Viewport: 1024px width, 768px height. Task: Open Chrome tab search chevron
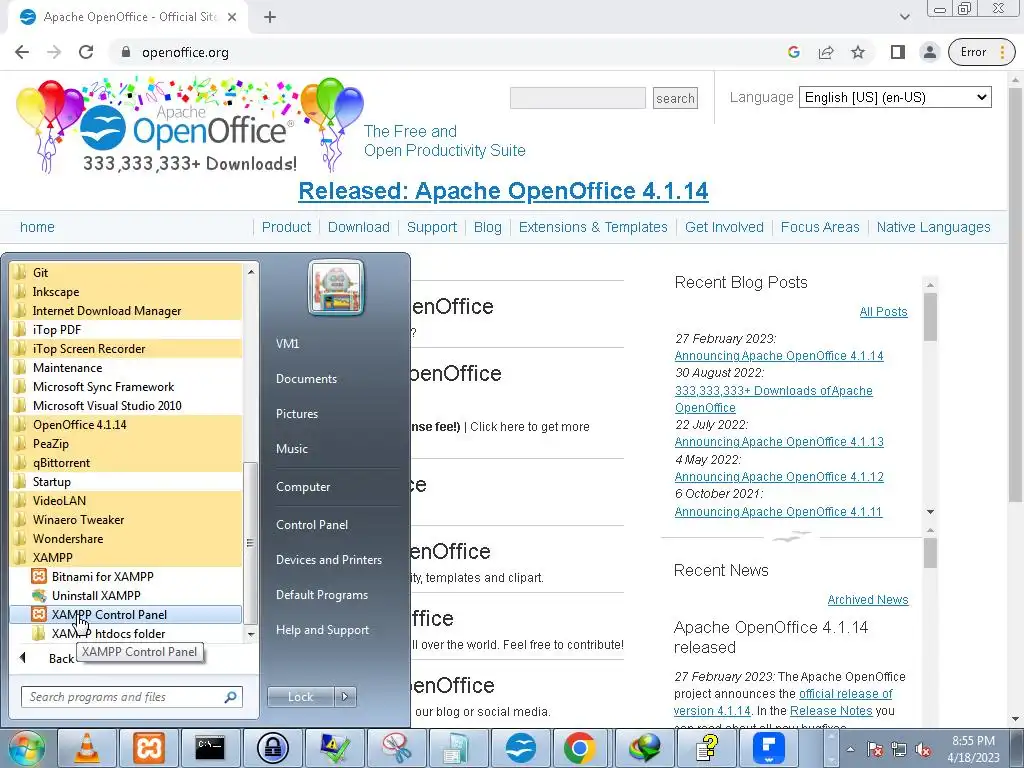pyautogui.click(x=904, y=17)
